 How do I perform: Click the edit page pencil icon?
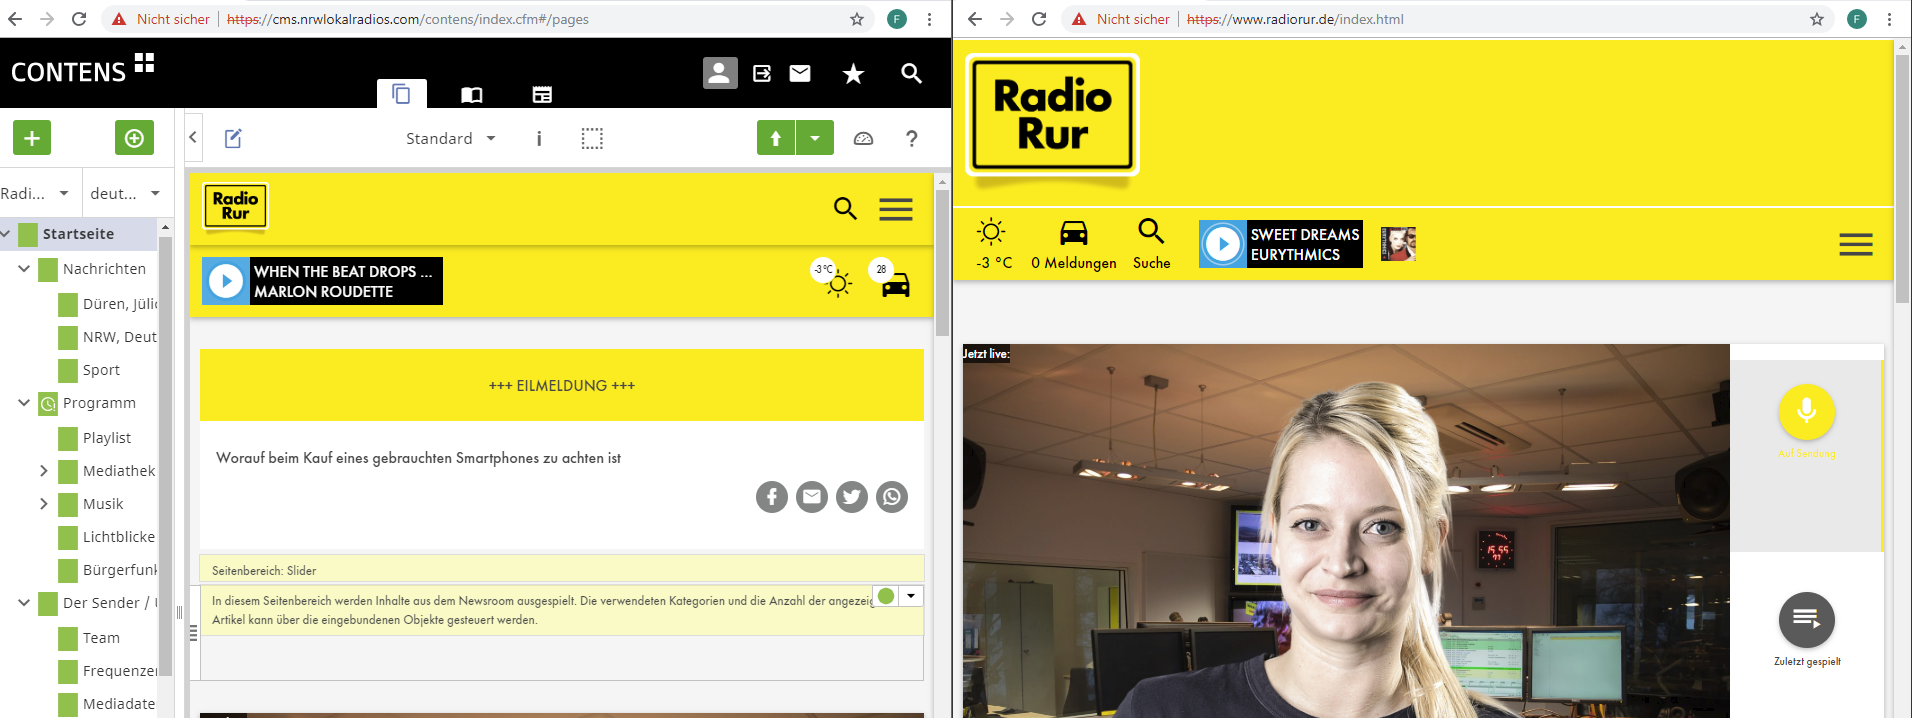click(233, 139)
